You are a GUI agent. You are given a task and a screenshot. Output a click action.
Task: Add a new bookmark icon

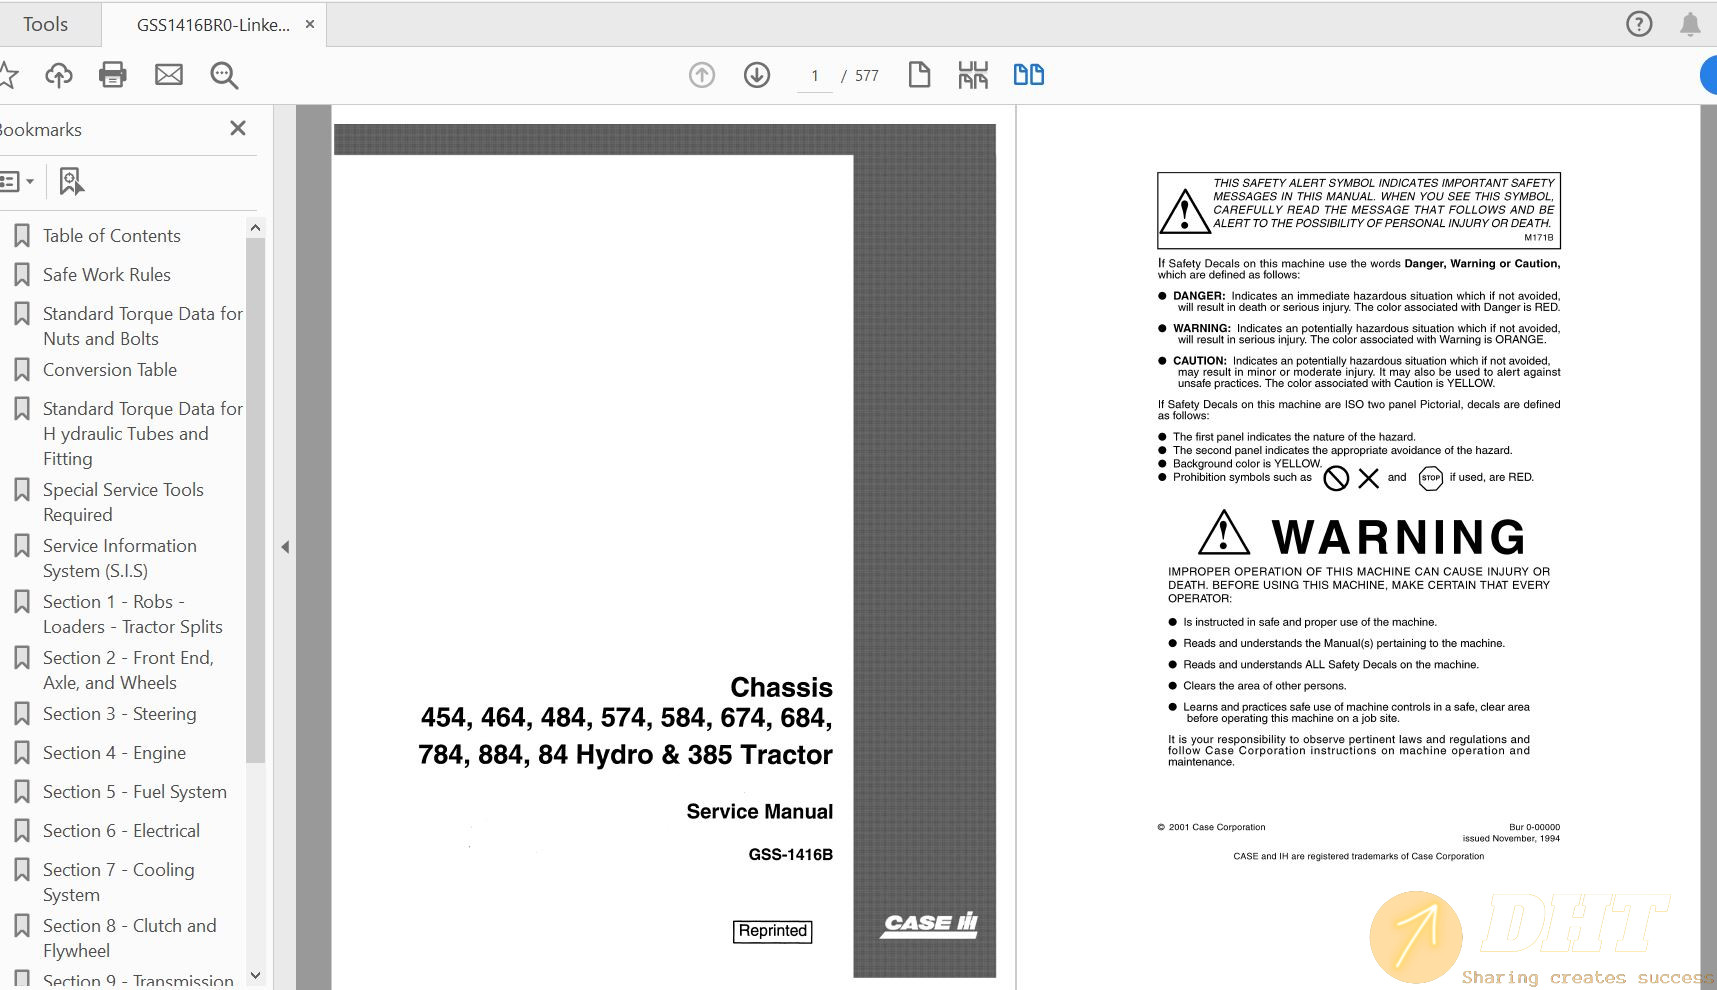(71, 181)
